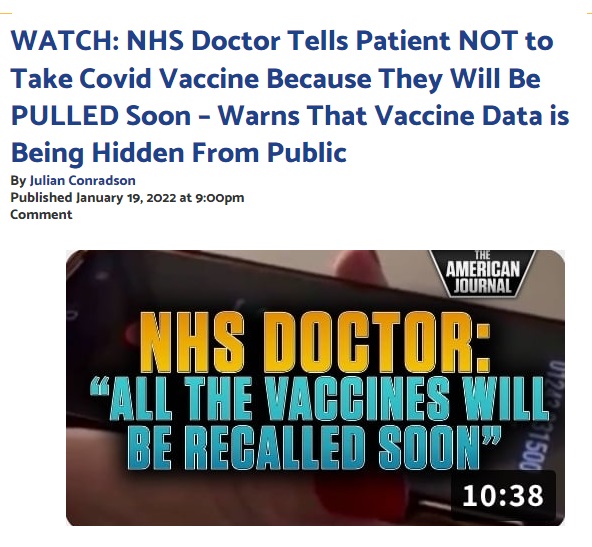Click the "9:00pm" publish time text
The height and width of the screenshot is (547, 592).
pos(220,198)
